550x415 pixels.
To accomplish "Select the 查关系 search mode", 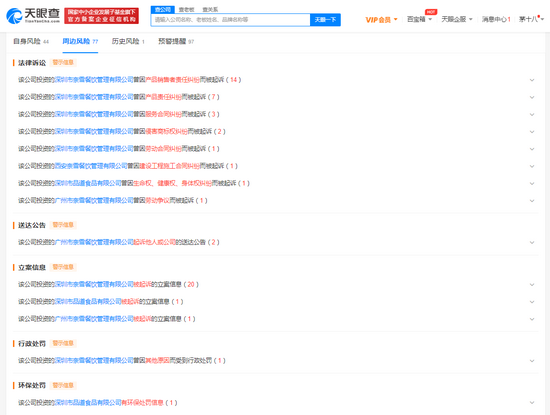I will coord(210,9).
